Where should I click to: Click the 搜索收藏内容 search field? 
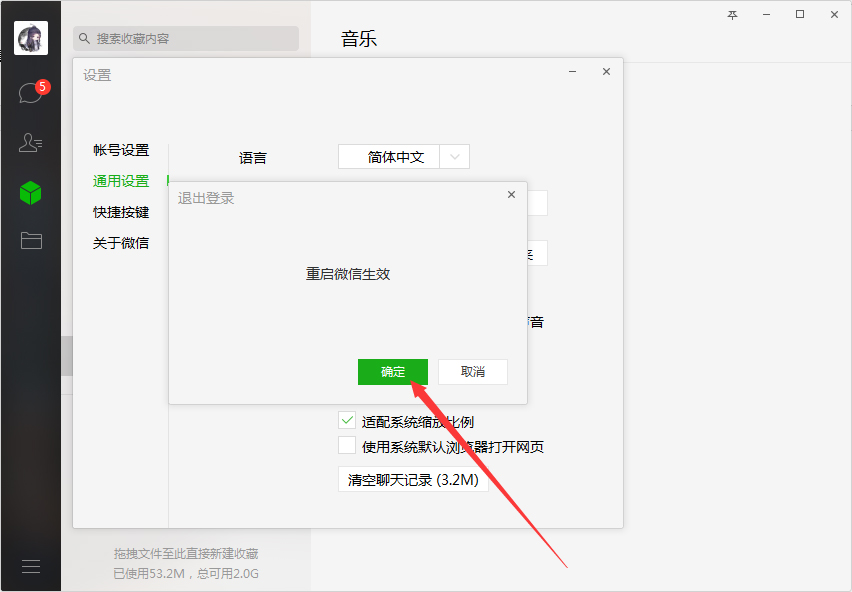point(185,38)
